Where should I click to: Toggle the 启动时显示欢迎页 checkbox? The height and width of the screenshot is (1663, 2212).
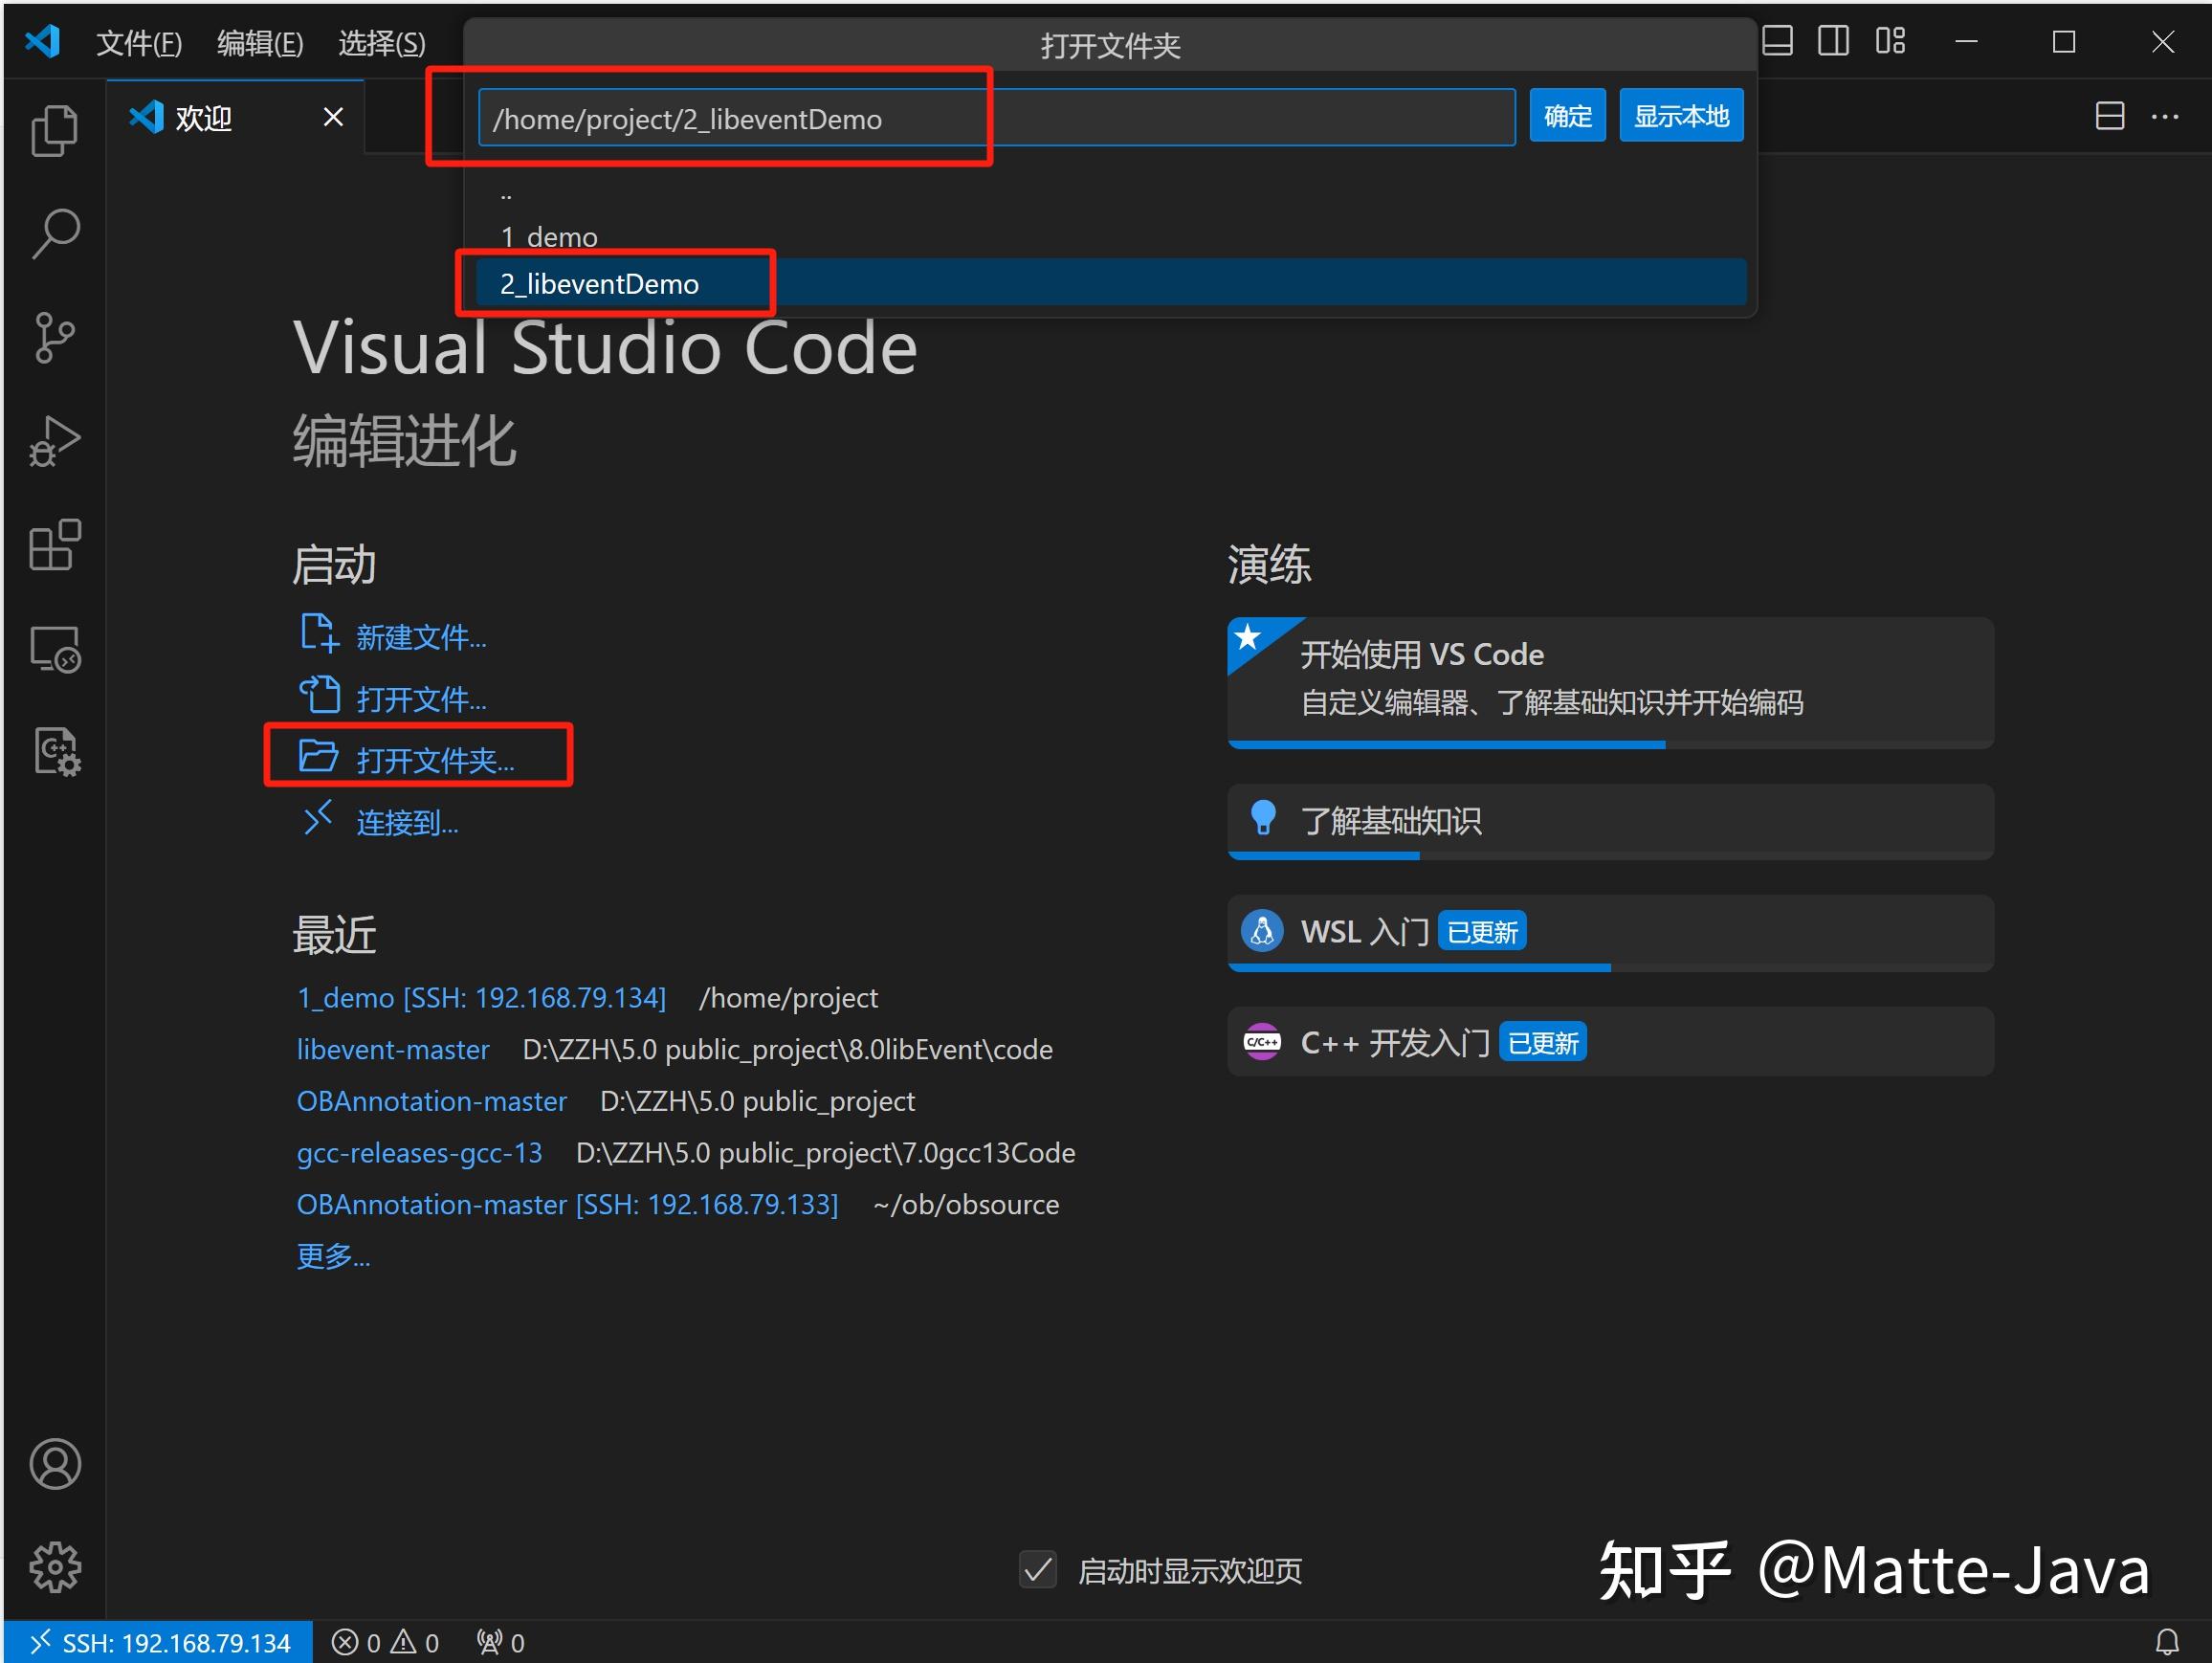[1038, 1570]
